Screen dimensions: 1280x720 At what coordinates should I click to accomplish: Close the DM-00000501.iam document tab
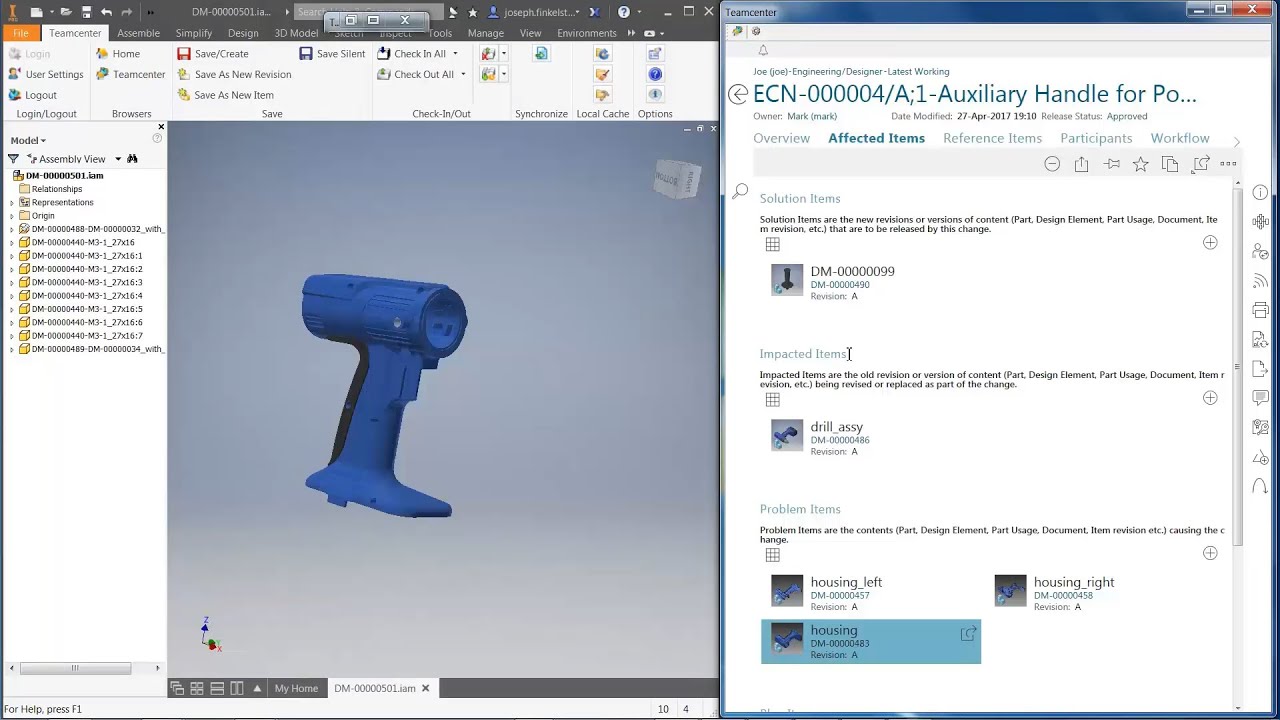[425, 688]
